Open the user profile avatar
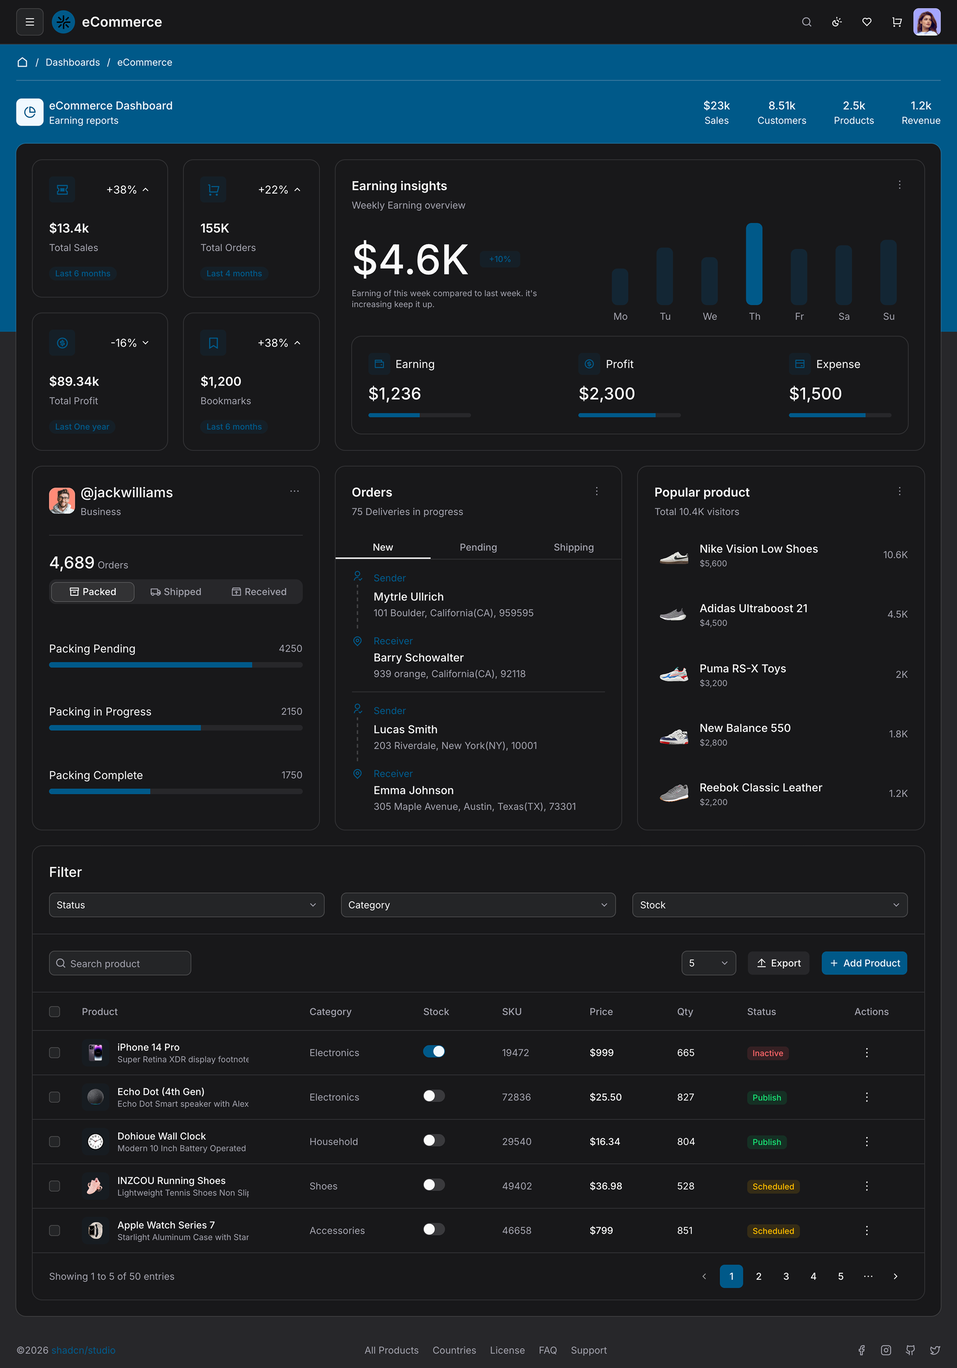The width and height of the screenshot is (957, 1368). (x=927, y=22)
